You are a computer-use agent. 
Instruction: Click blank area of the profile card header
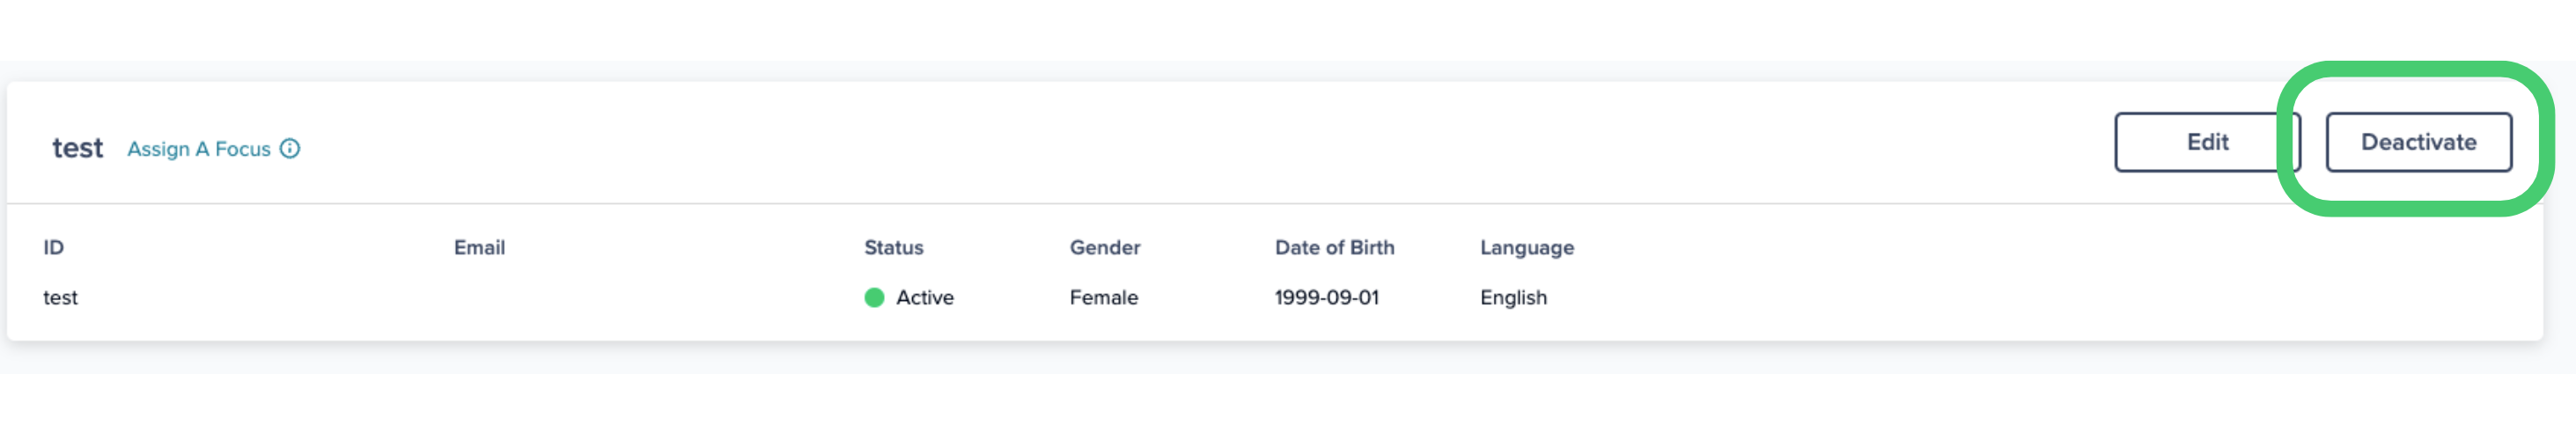[1200, 144]
